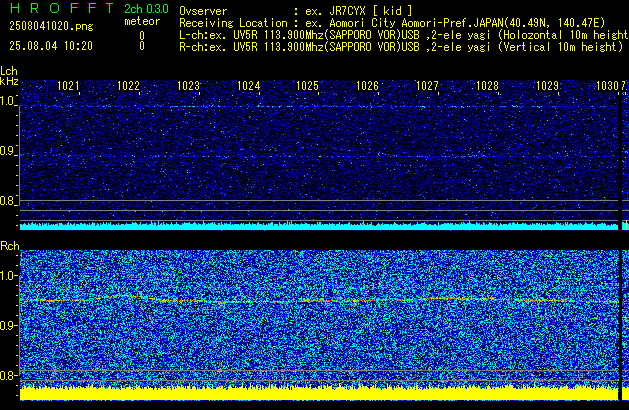Click the Lch 0.9 kHz axis label

(8, 151)
